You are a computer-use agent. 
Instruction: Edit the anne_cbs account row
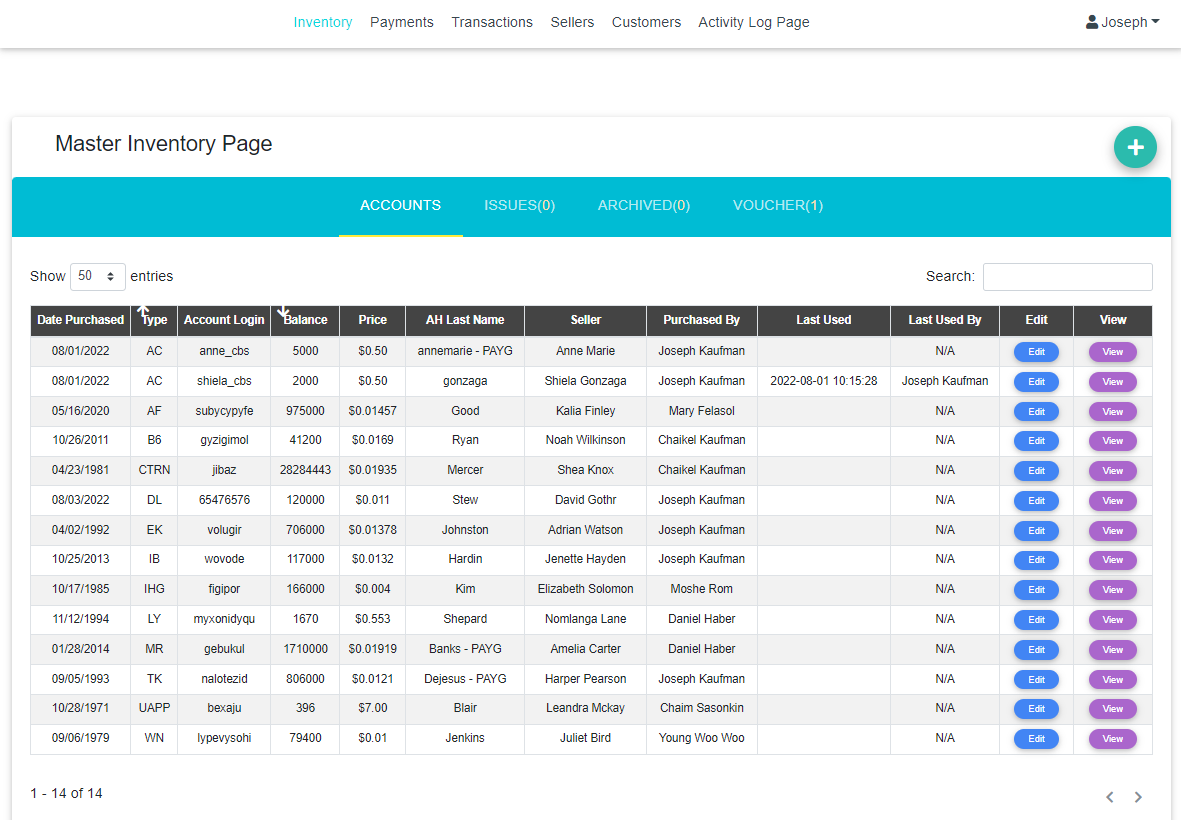click(x=1036, y=352)
